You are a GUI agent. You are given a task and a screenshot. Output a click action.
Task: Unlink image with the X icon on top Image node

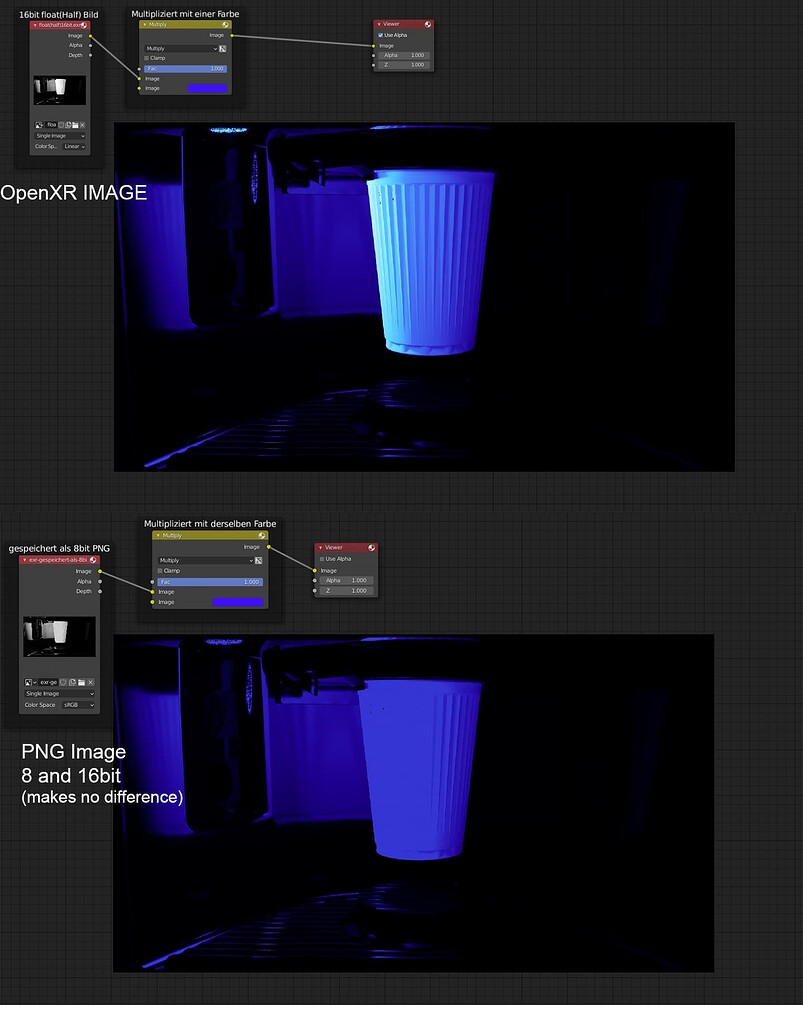(82, 125)
